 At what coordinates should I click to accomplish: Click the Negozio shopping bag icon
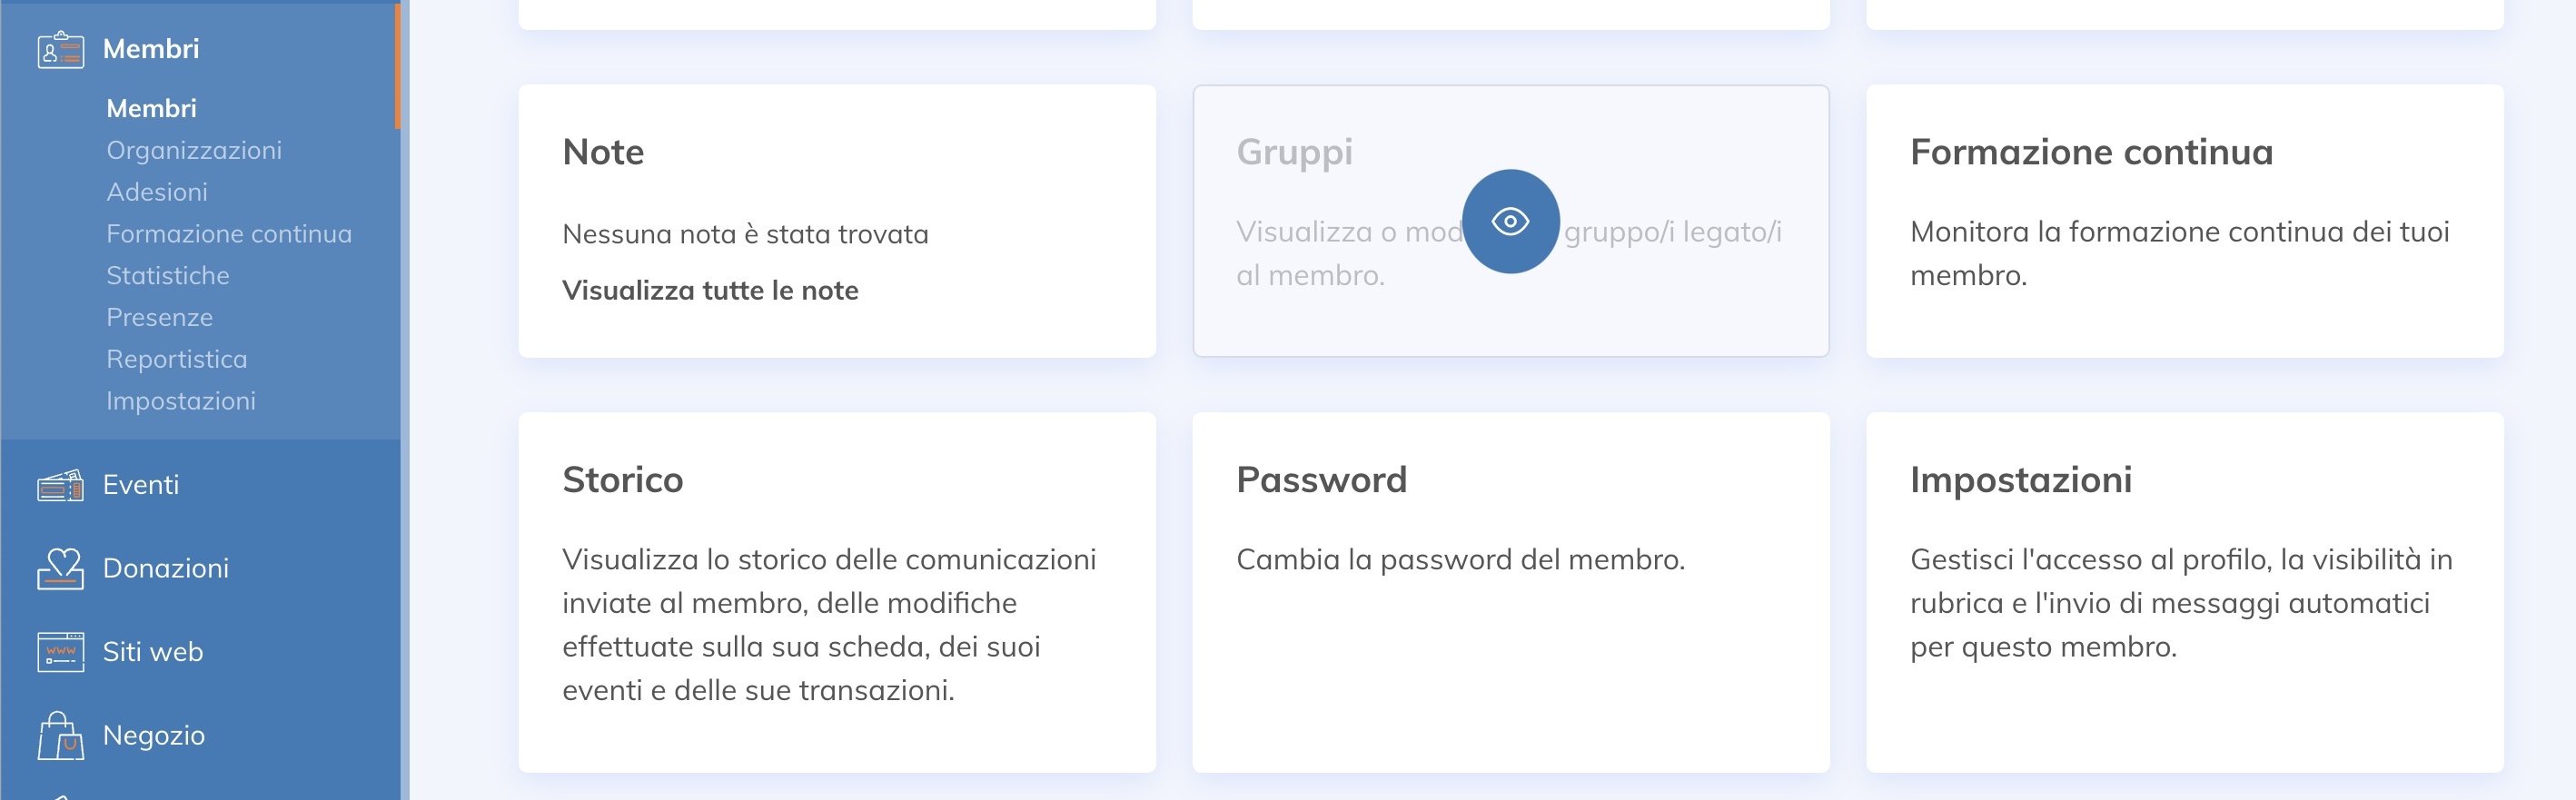tap(60, 736)
